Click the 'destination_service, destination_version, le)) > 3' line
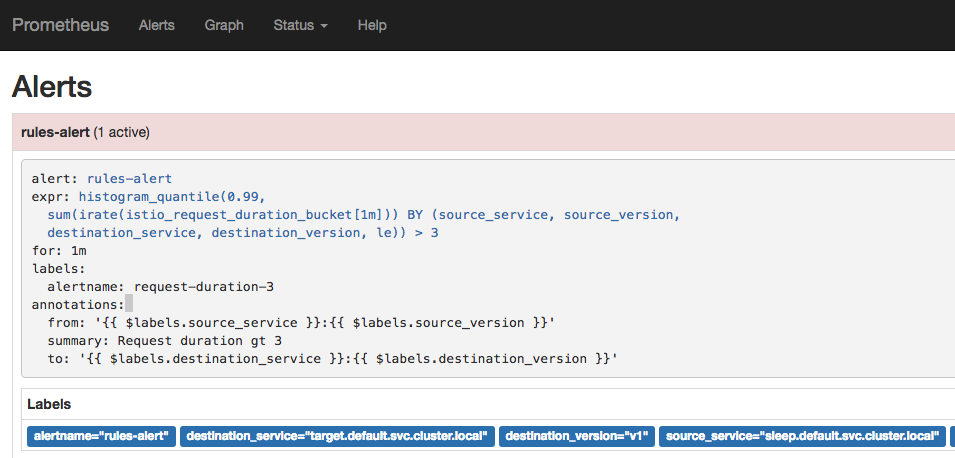The height and width of the screenshot is (458, 955). coord(243,233)
